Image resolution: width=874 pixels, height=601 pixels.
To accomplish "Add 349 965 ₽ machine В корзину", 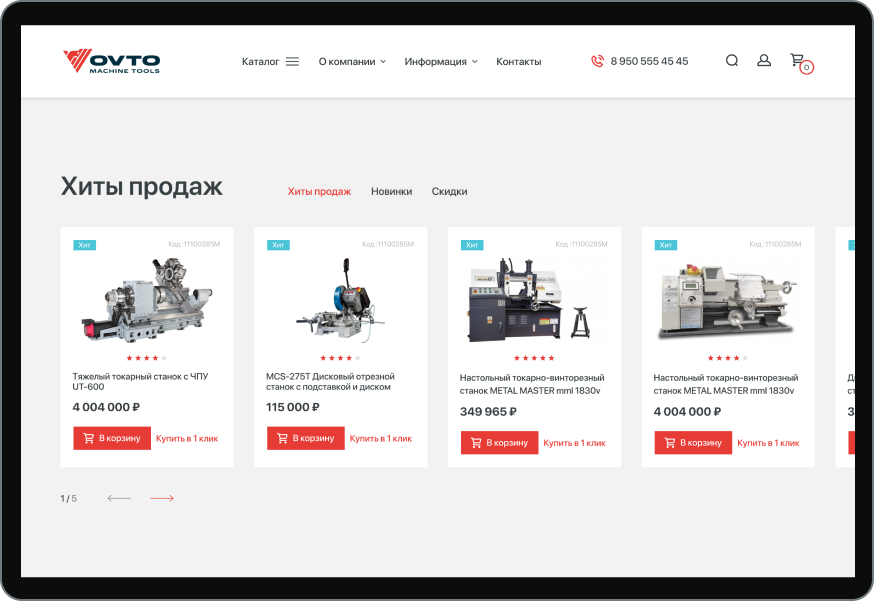I will tap(499, 443).
